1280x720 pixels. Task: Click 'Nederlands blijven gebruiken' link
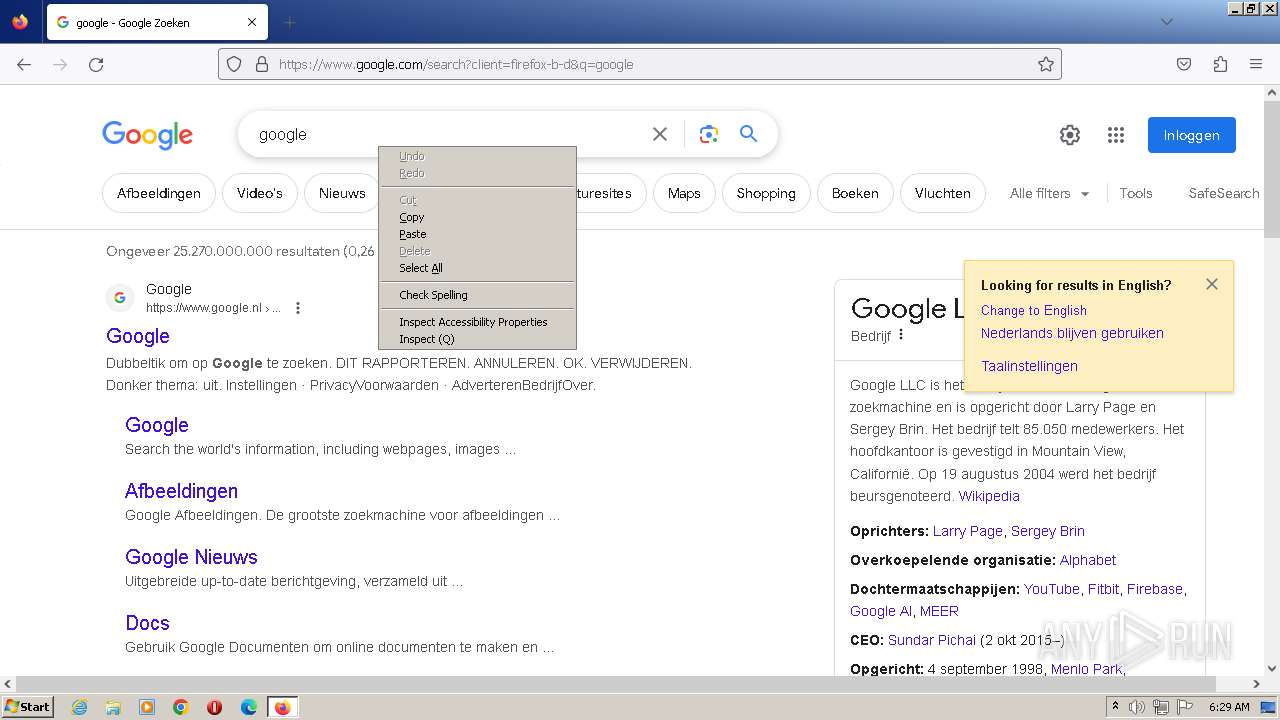point(1072,333)
